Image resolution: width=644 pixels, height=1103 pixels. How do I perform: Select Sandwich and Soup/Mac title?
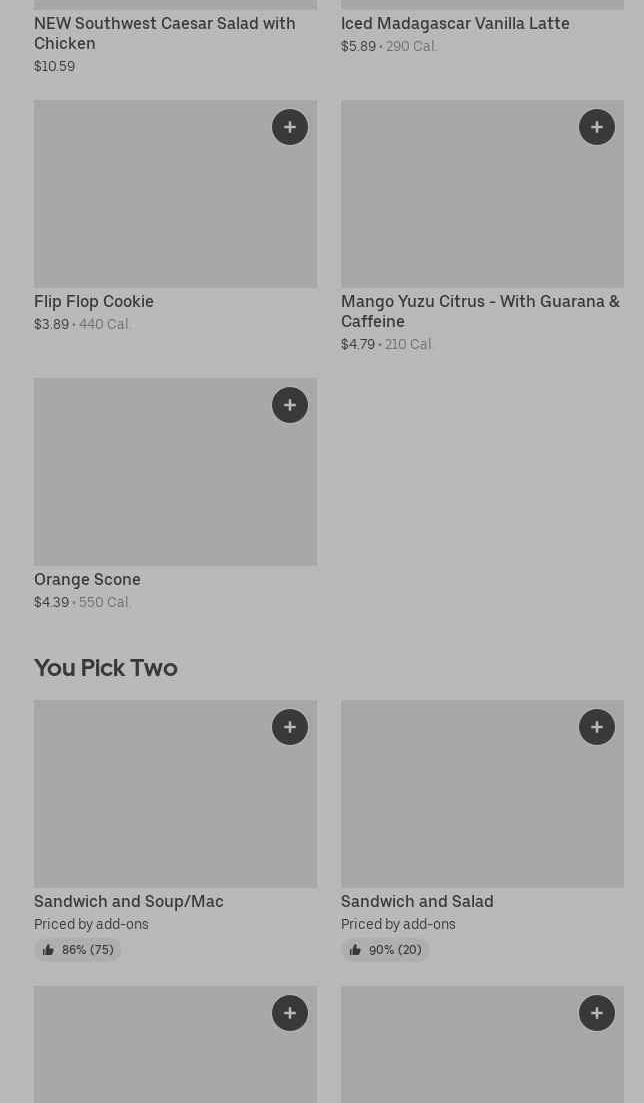129,901
